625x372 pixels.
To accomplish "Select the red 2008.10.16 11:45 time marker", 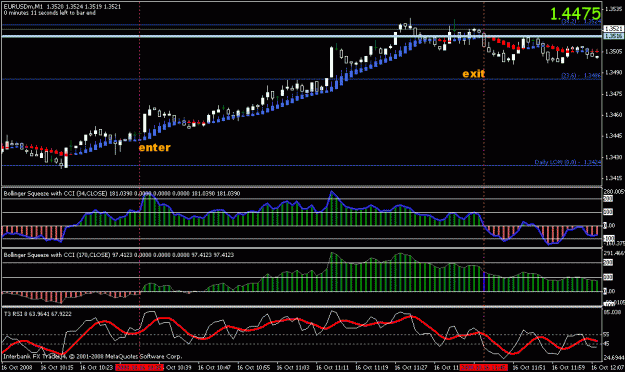I will [x=483, y=367].
